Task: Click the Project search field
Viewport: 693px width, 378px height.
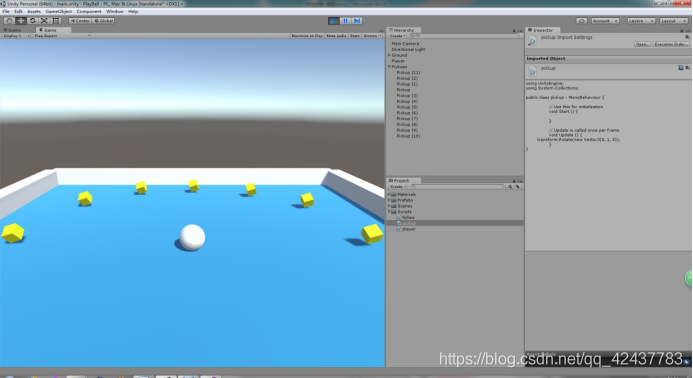Action: pyautogui.click(x=457, y=187)
